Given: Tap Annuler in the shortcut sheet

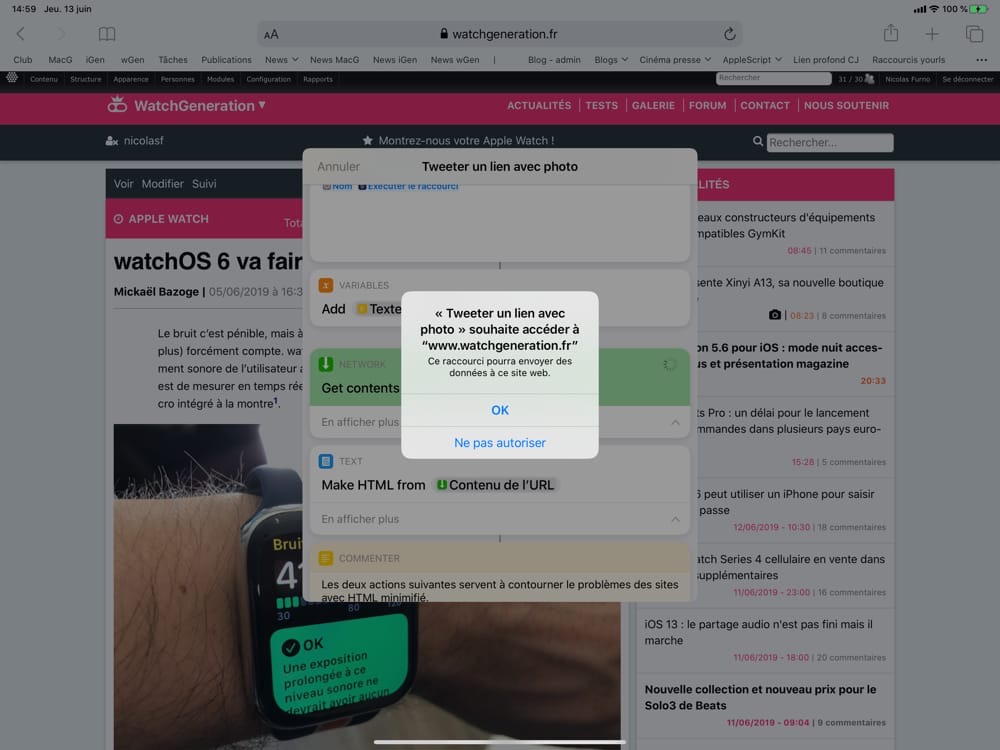Looking at the screenshot, I should [338, 166].
